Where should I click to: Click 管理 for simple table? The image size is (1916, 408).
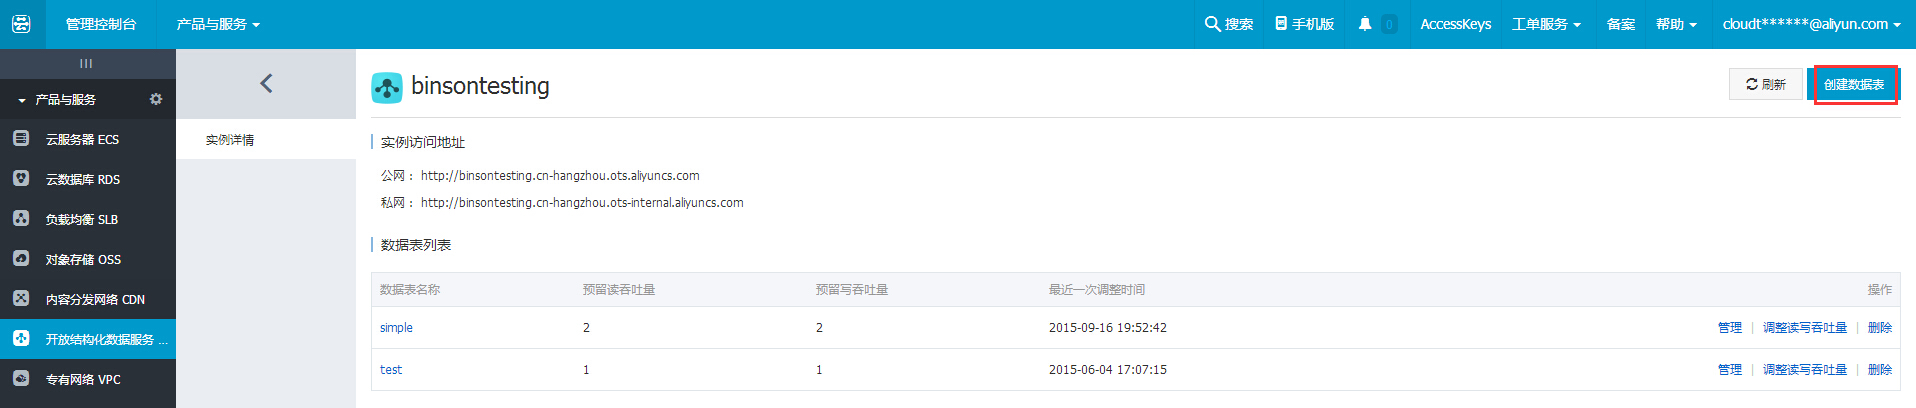tap(1730, 328)
